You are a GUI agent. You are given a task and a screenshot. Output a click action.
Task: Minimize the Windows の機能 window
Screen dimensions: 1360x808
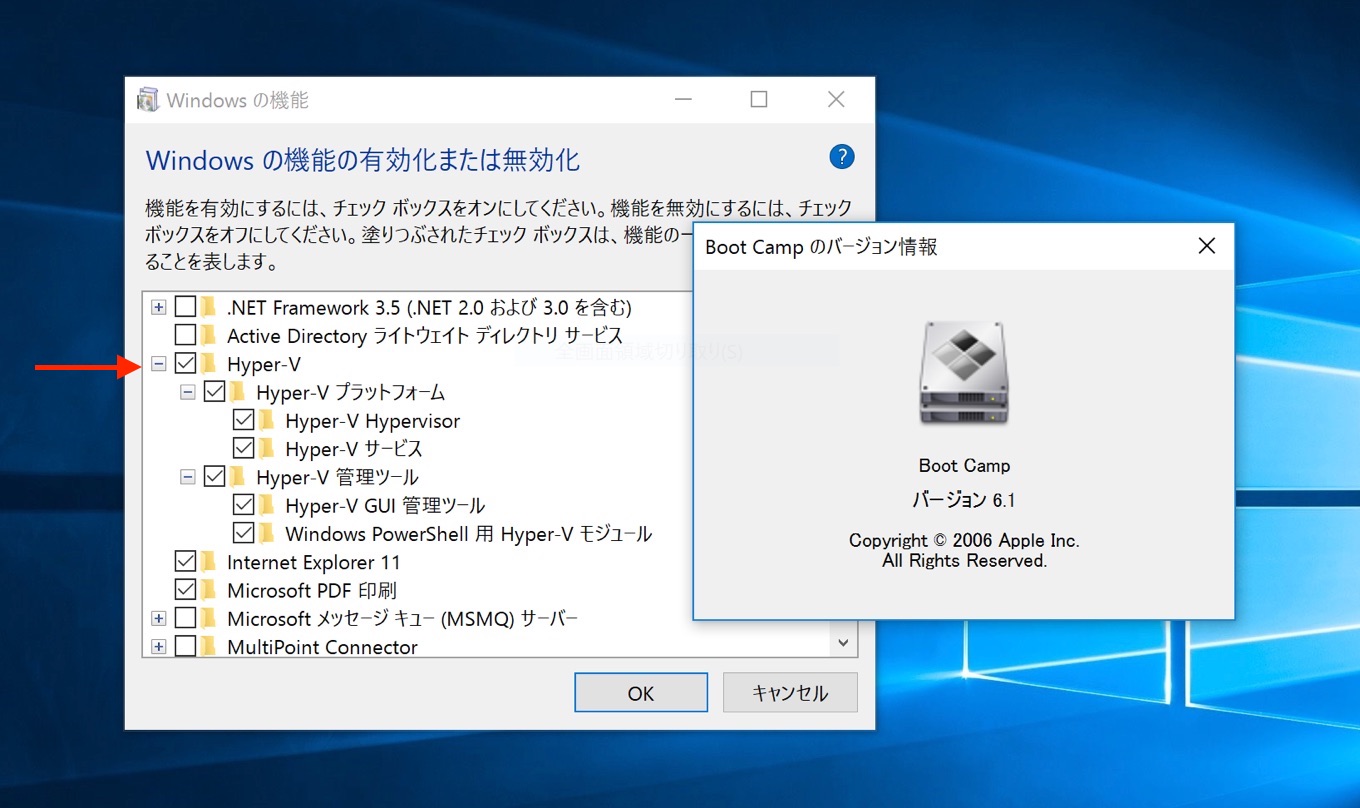(683, 99)
